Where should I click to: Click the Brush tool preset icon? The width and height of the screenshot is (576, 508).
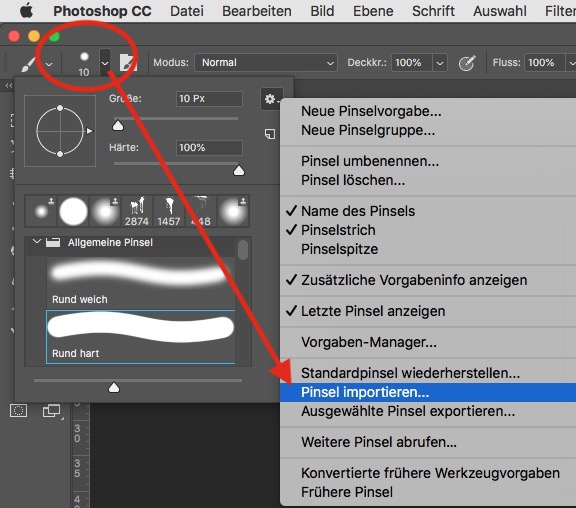click(29, 63)
